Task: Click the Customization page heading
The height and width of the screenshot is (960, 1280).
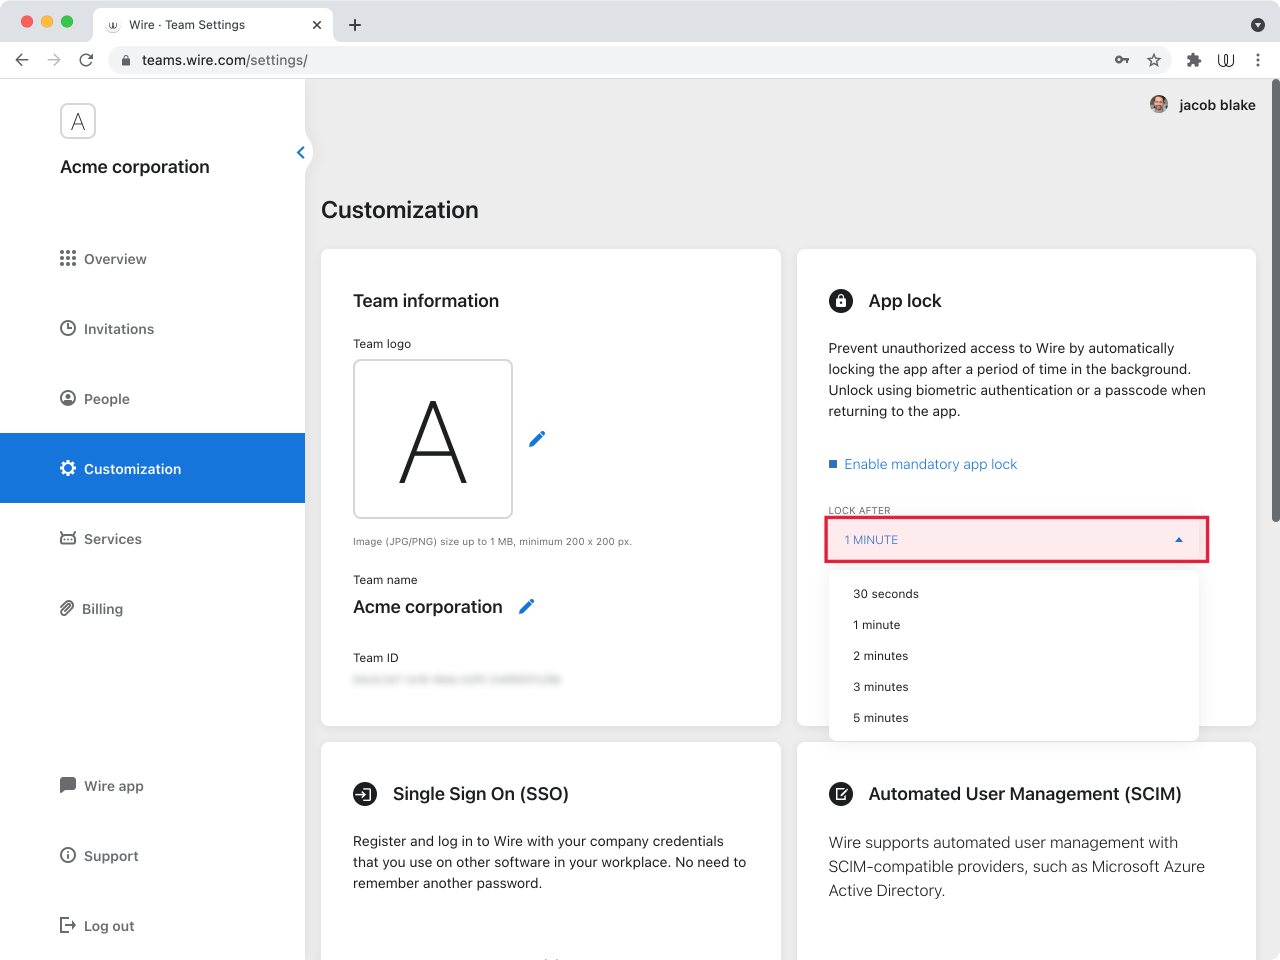Action: coord(400,210)
